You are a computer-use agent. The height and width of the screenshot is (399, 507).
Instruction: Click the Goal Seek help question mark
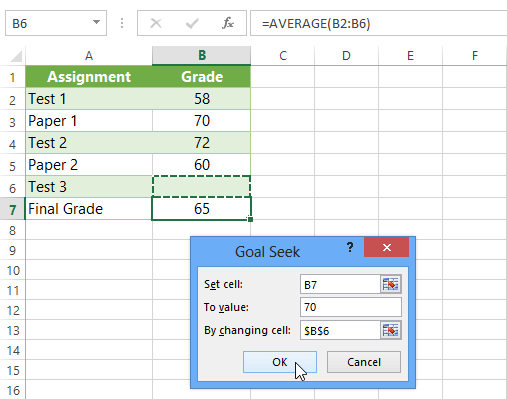350,247
